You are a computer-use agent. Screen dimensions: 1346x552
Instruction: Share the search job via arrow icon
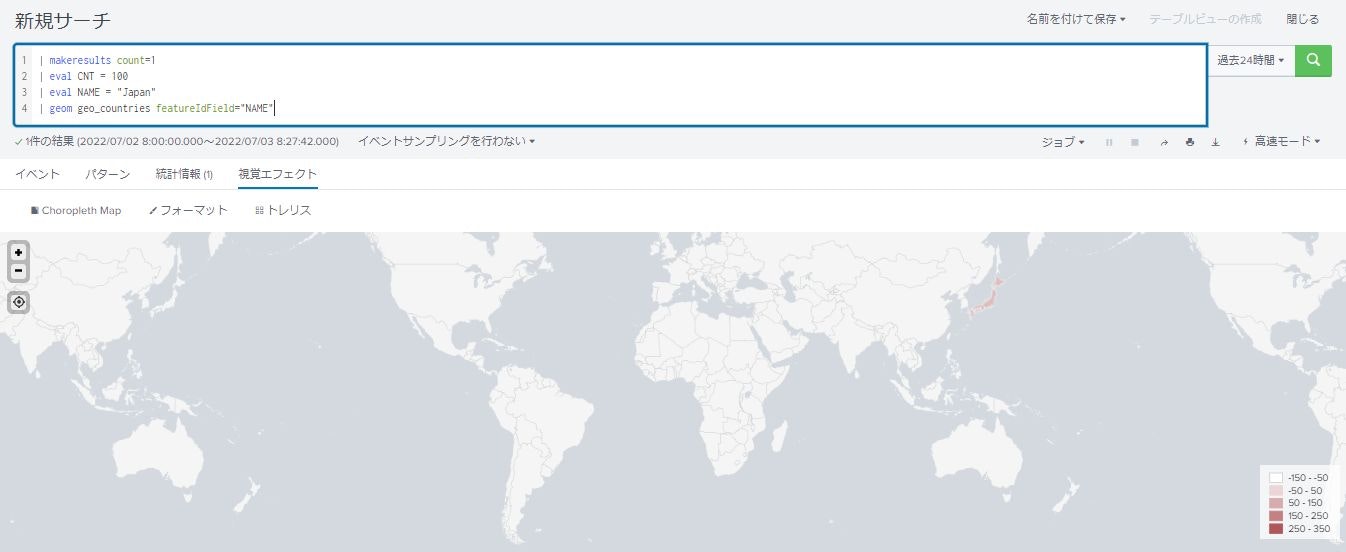(x=1164, y=142)
